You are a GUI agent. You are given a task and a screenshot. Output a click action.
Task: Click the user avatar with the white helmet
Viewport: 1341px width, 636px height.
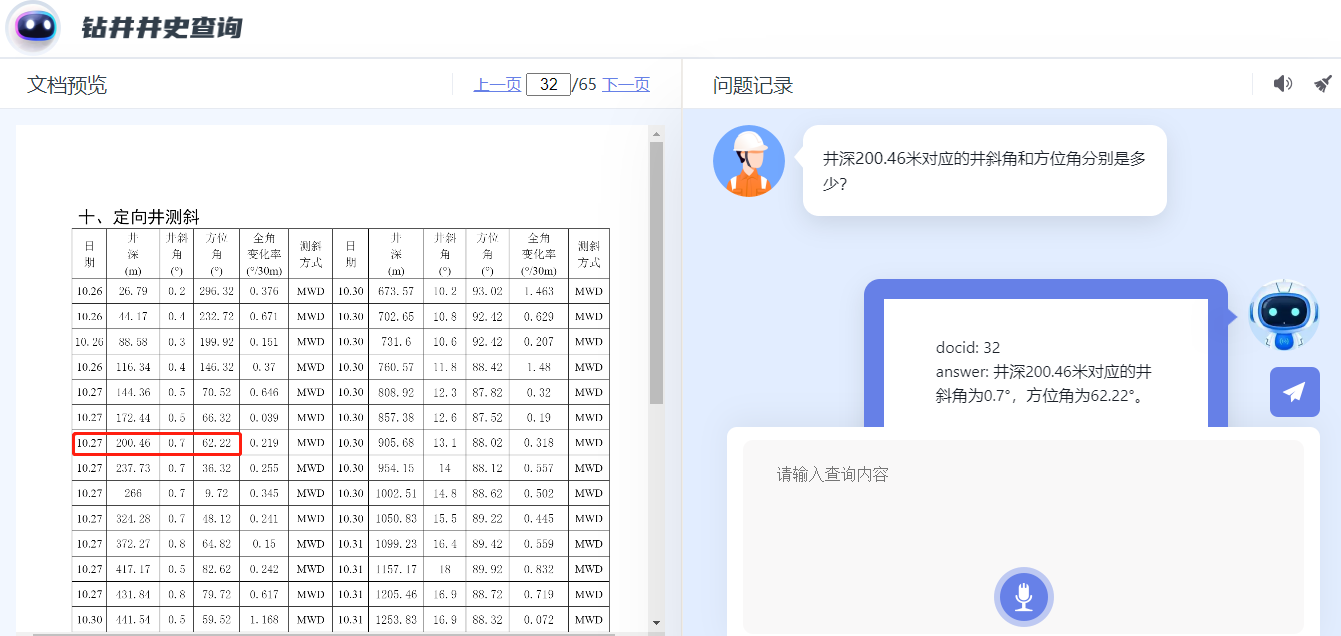click(749, 161)
